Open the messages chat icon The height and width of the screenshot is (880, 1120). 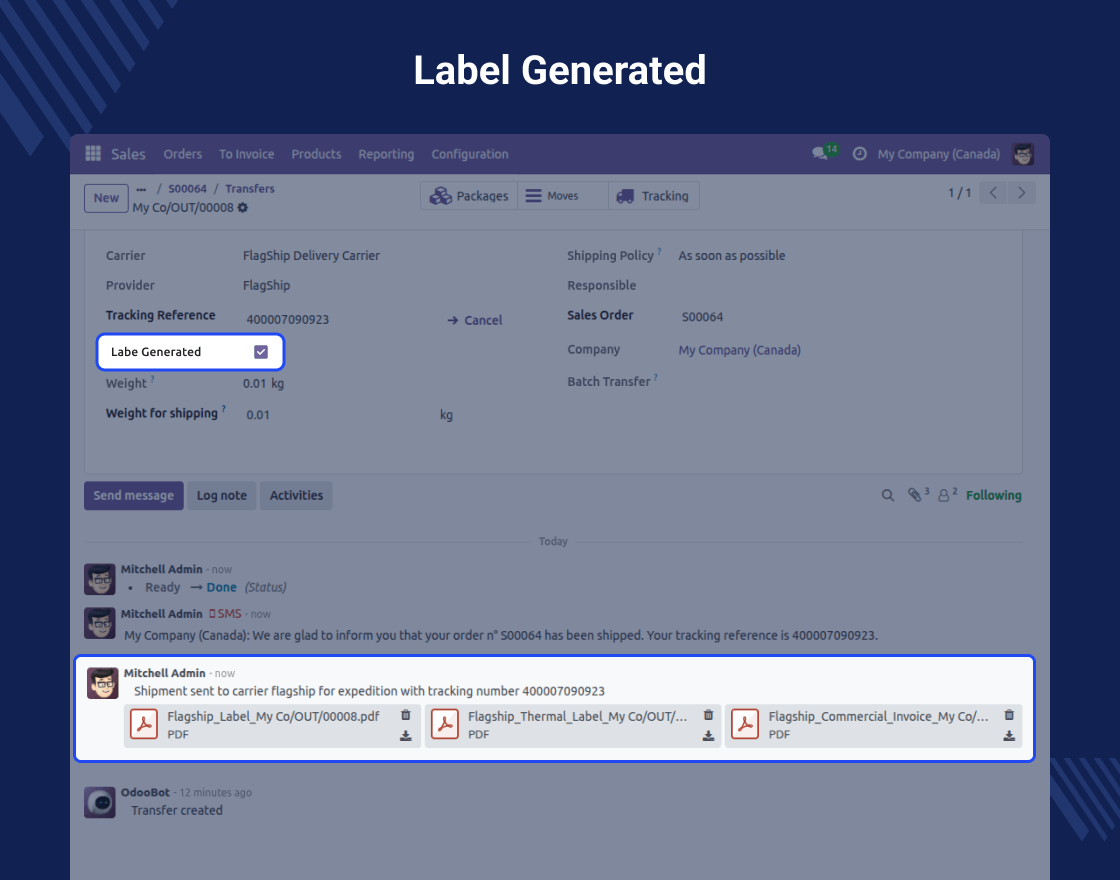coord(820,154)
